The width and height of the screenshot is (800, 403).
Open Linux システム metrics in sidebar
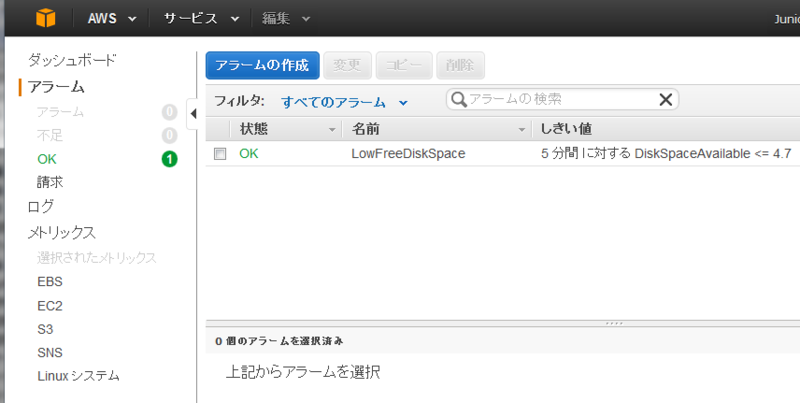[x=78, y=376]
